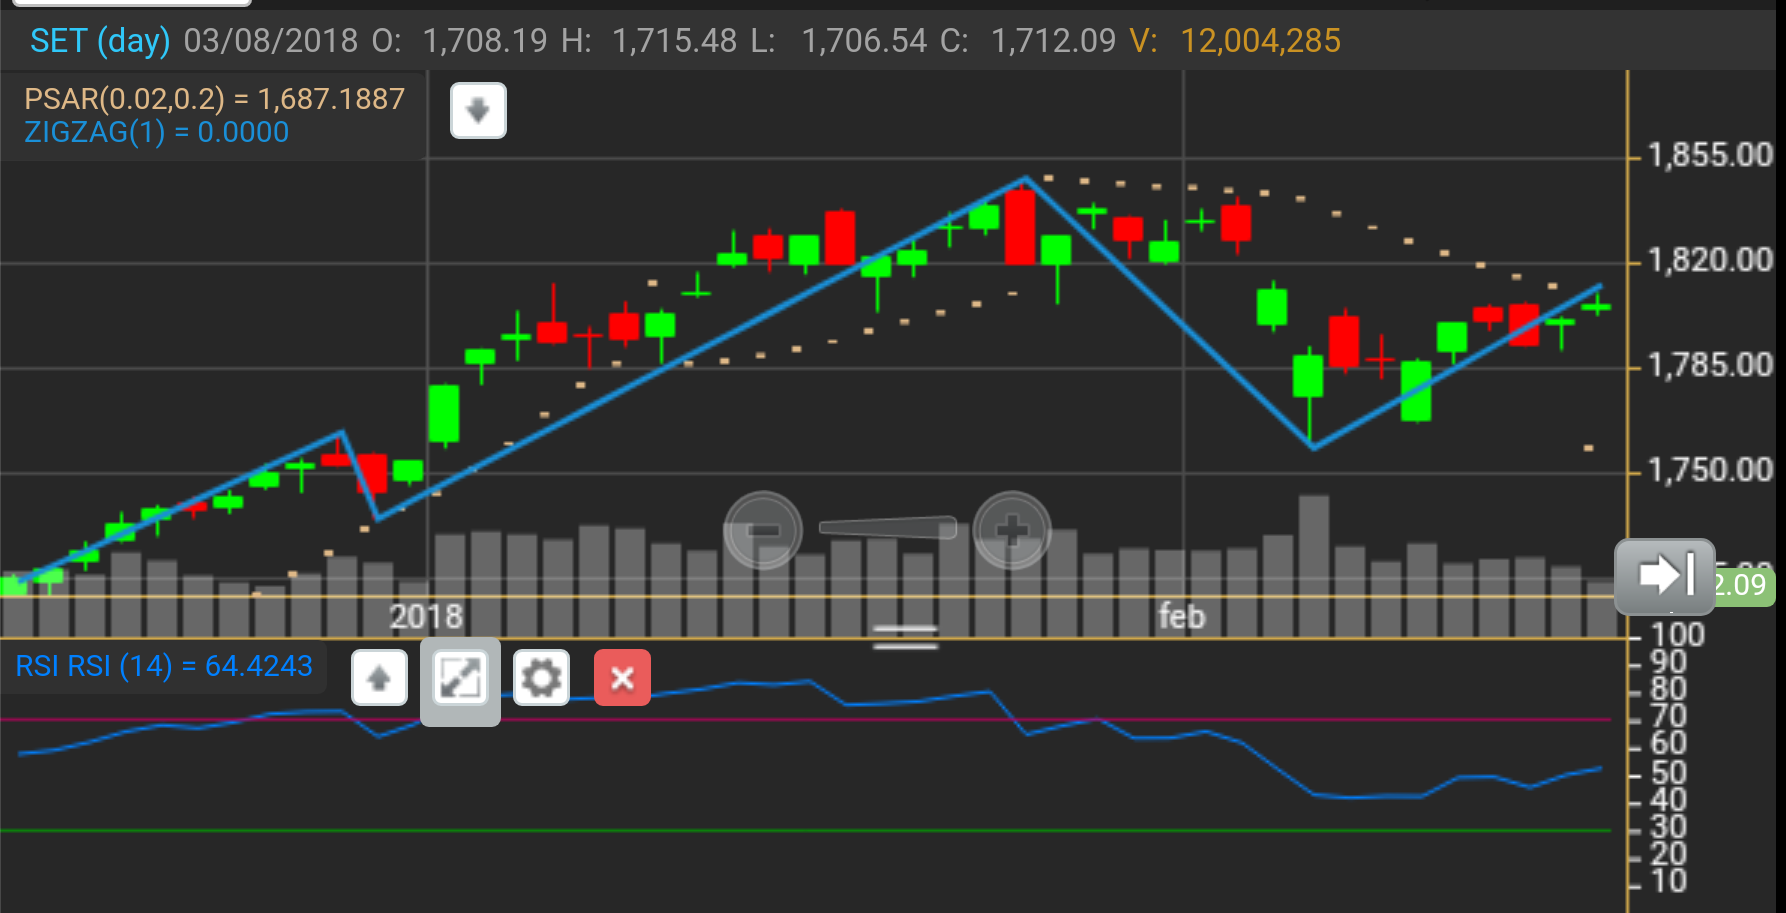This screenshot has height=913, width=1786.
Task: Maximize the RSI panel
Action: [460, 680]
